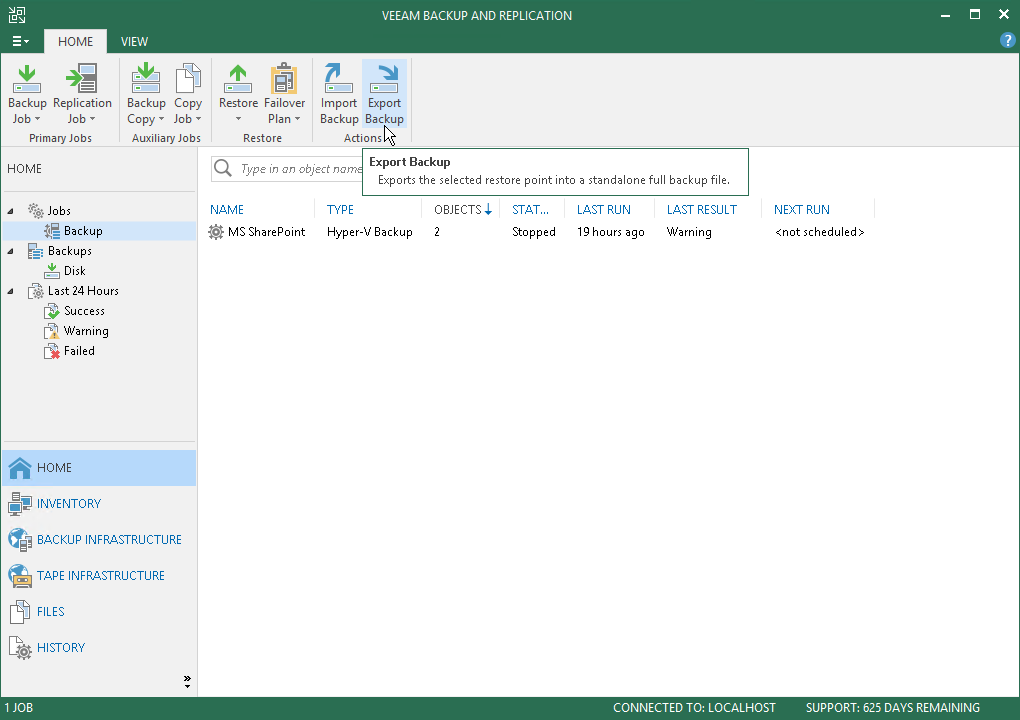
Task: Select Disk under Backups
Action: 74,271
